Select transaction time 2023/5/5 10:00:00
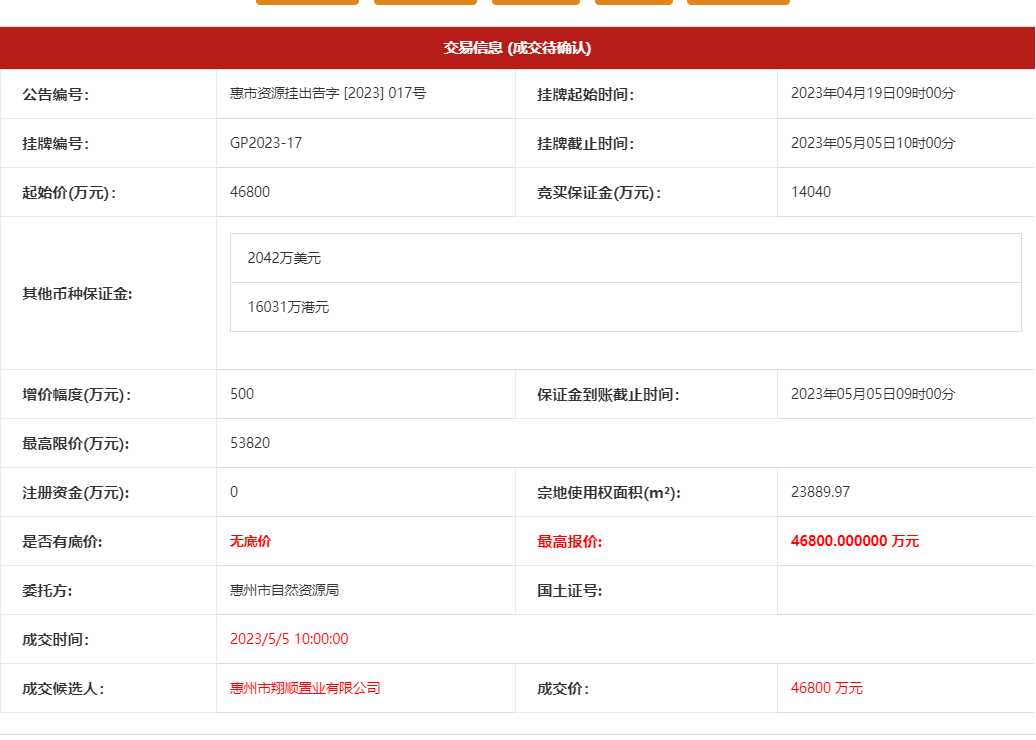Image resolution: width=1036 pixels, height=740 pixels. [x=289, y=639]
